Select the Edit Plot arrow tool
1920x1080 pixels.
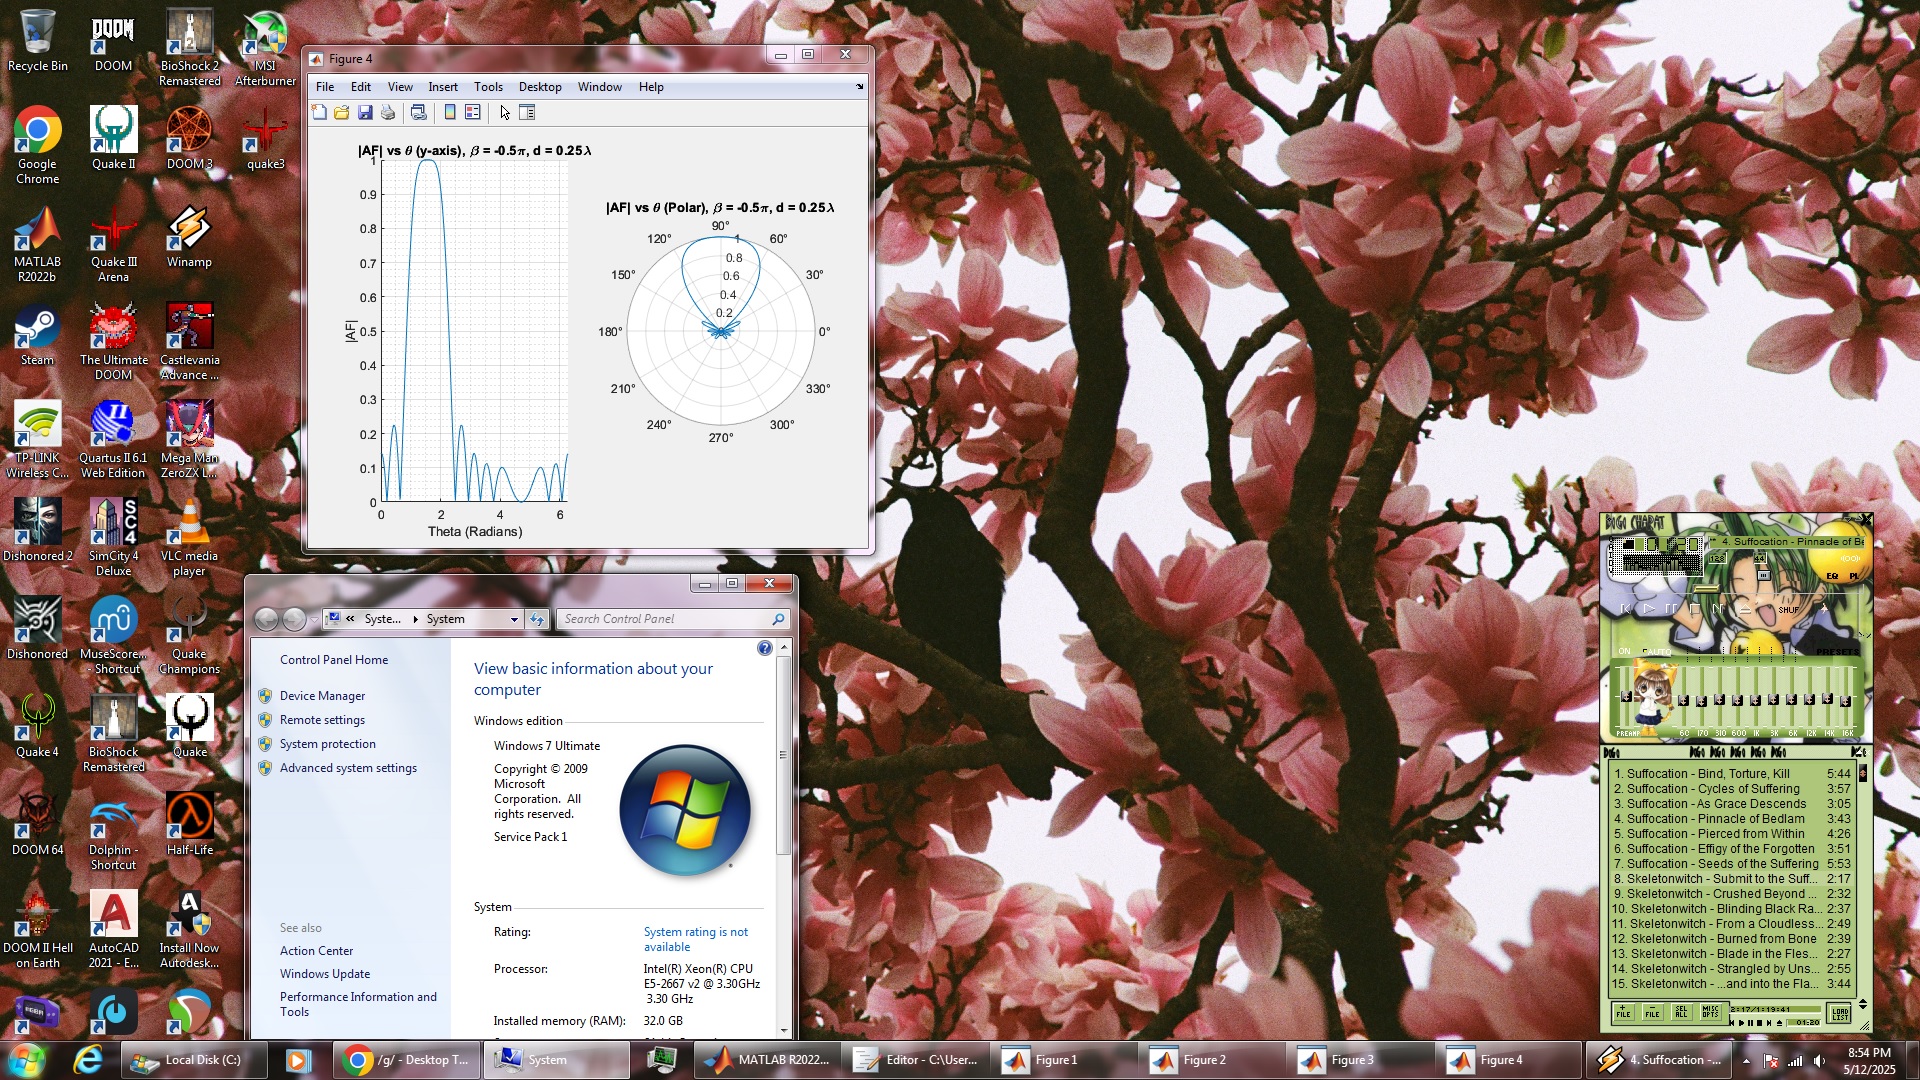[505, 113]
